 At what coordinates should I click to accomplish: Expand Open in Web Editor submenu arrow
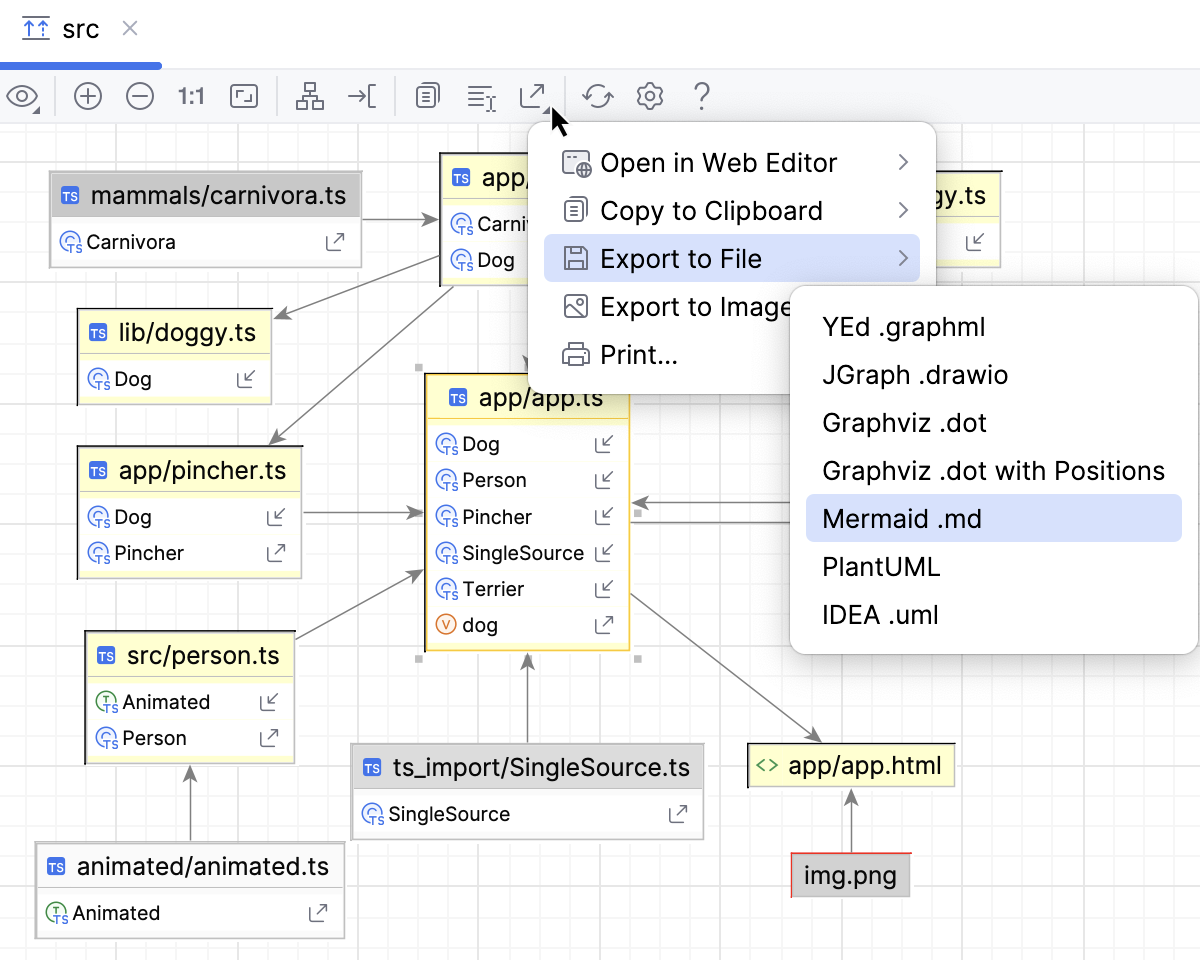(x=903, y=163)
